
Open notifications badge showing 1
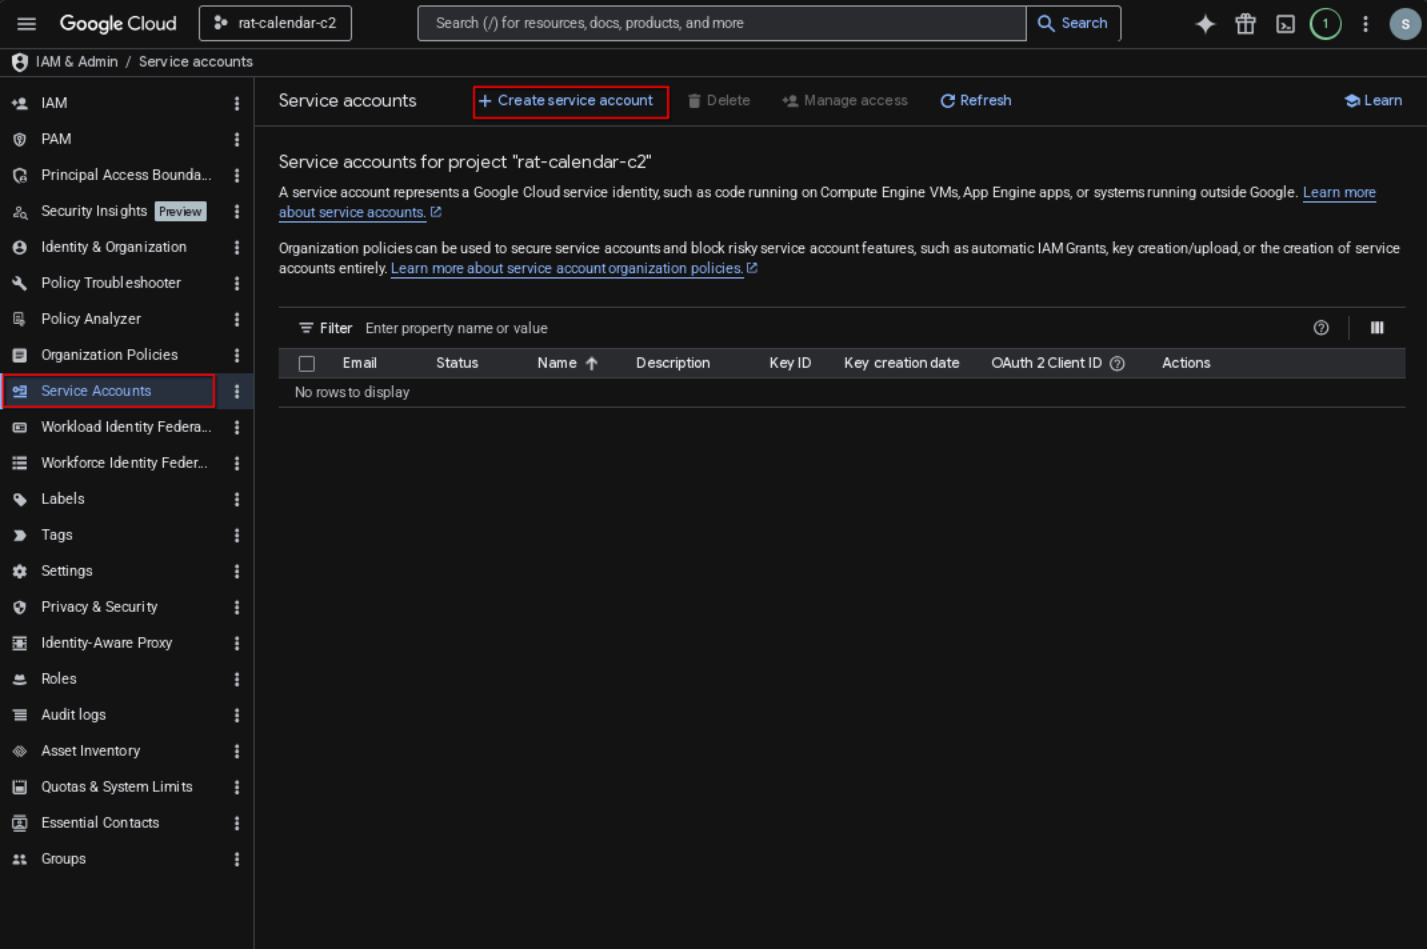point(1326,24)
